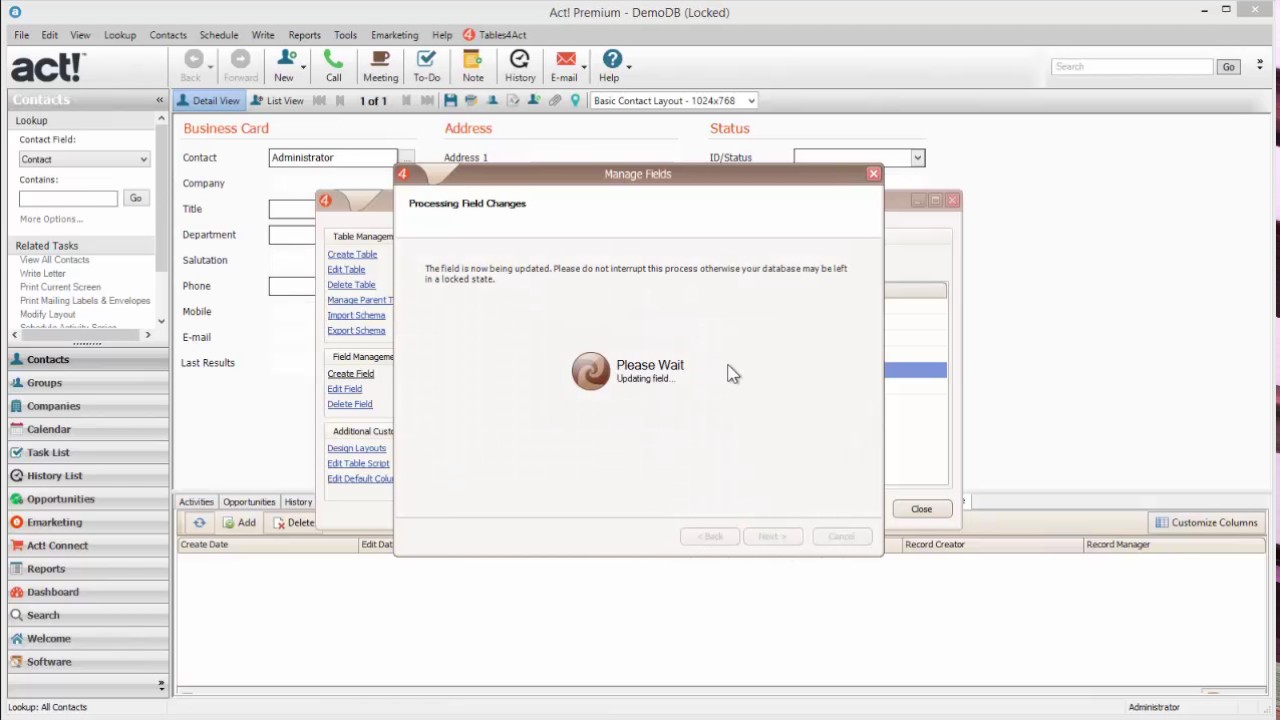Open Contacts in navigation bar
The image size is (1280, 720).
tap(88, 359)
